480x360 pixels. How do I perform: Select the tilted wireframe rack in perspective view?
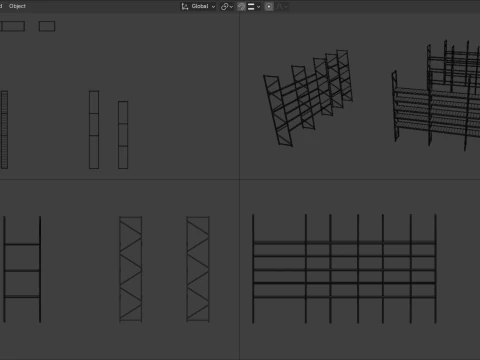click(308, 98)
